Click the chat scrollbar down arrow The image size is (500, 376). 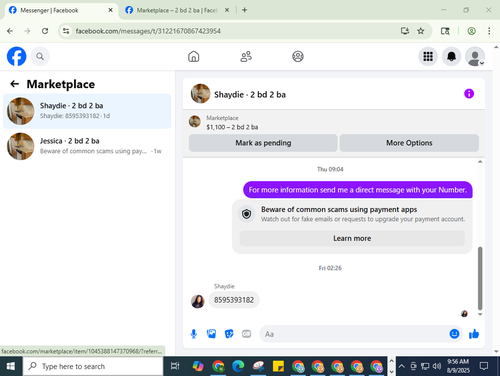click(480, 314)
